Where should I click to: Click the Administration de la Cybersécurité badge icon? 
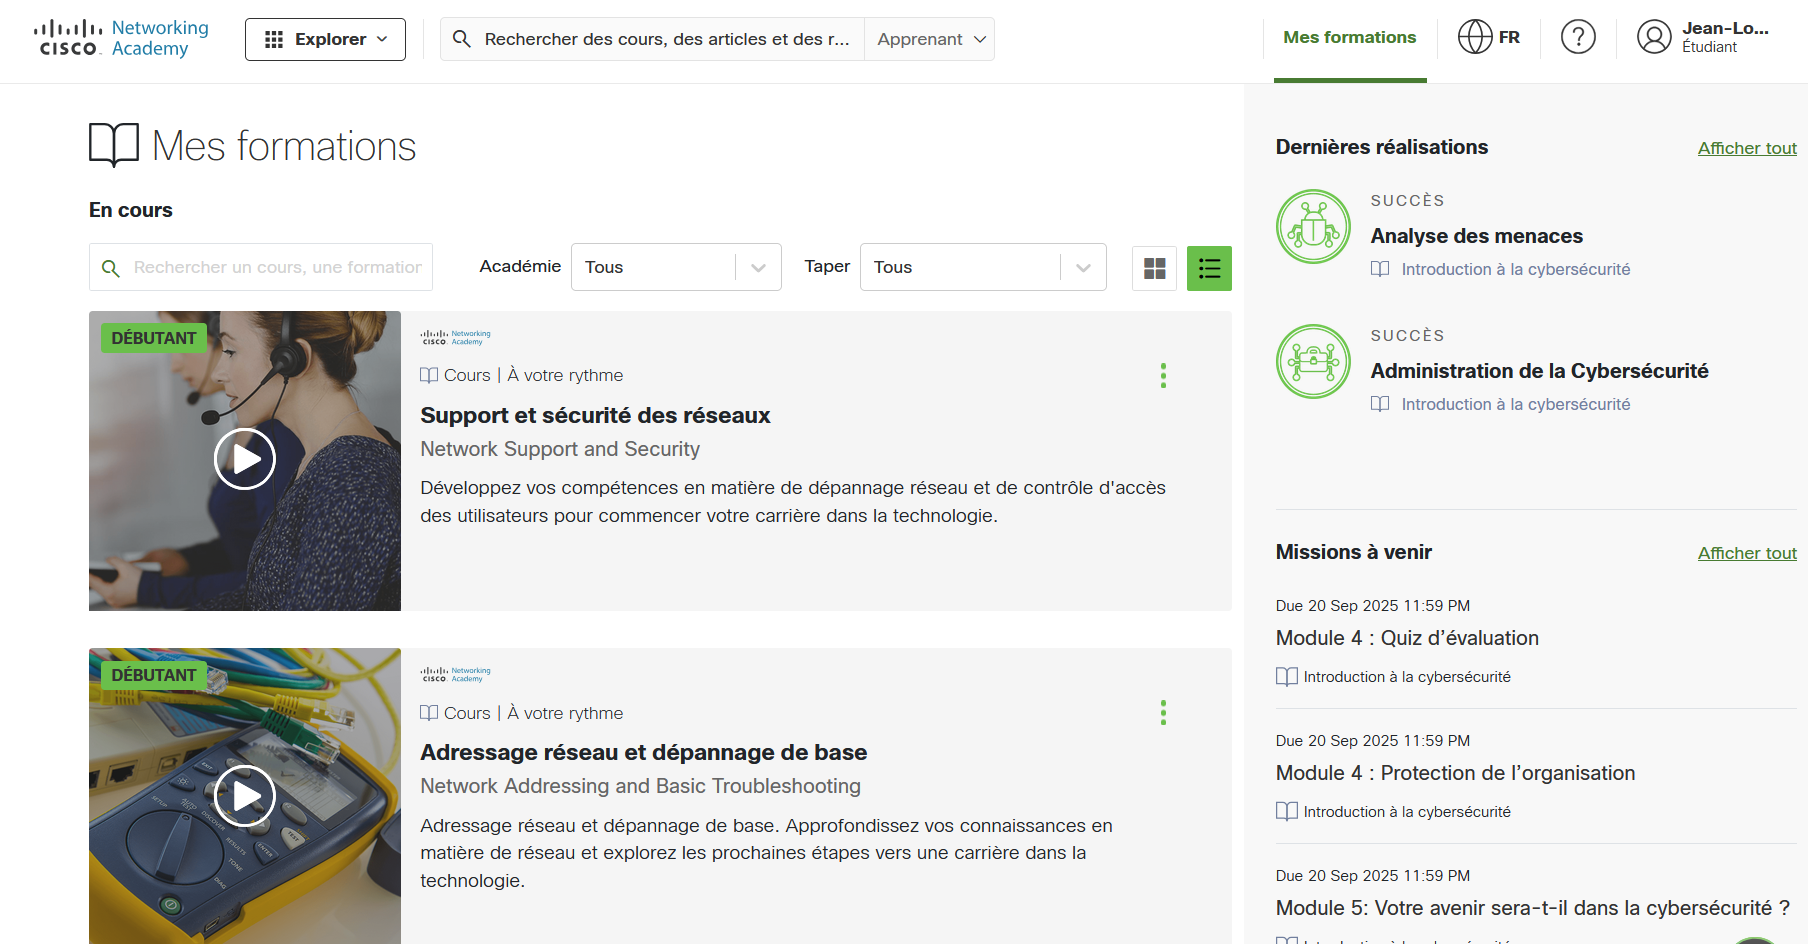pyautogui.click(x=1313, y=362)
